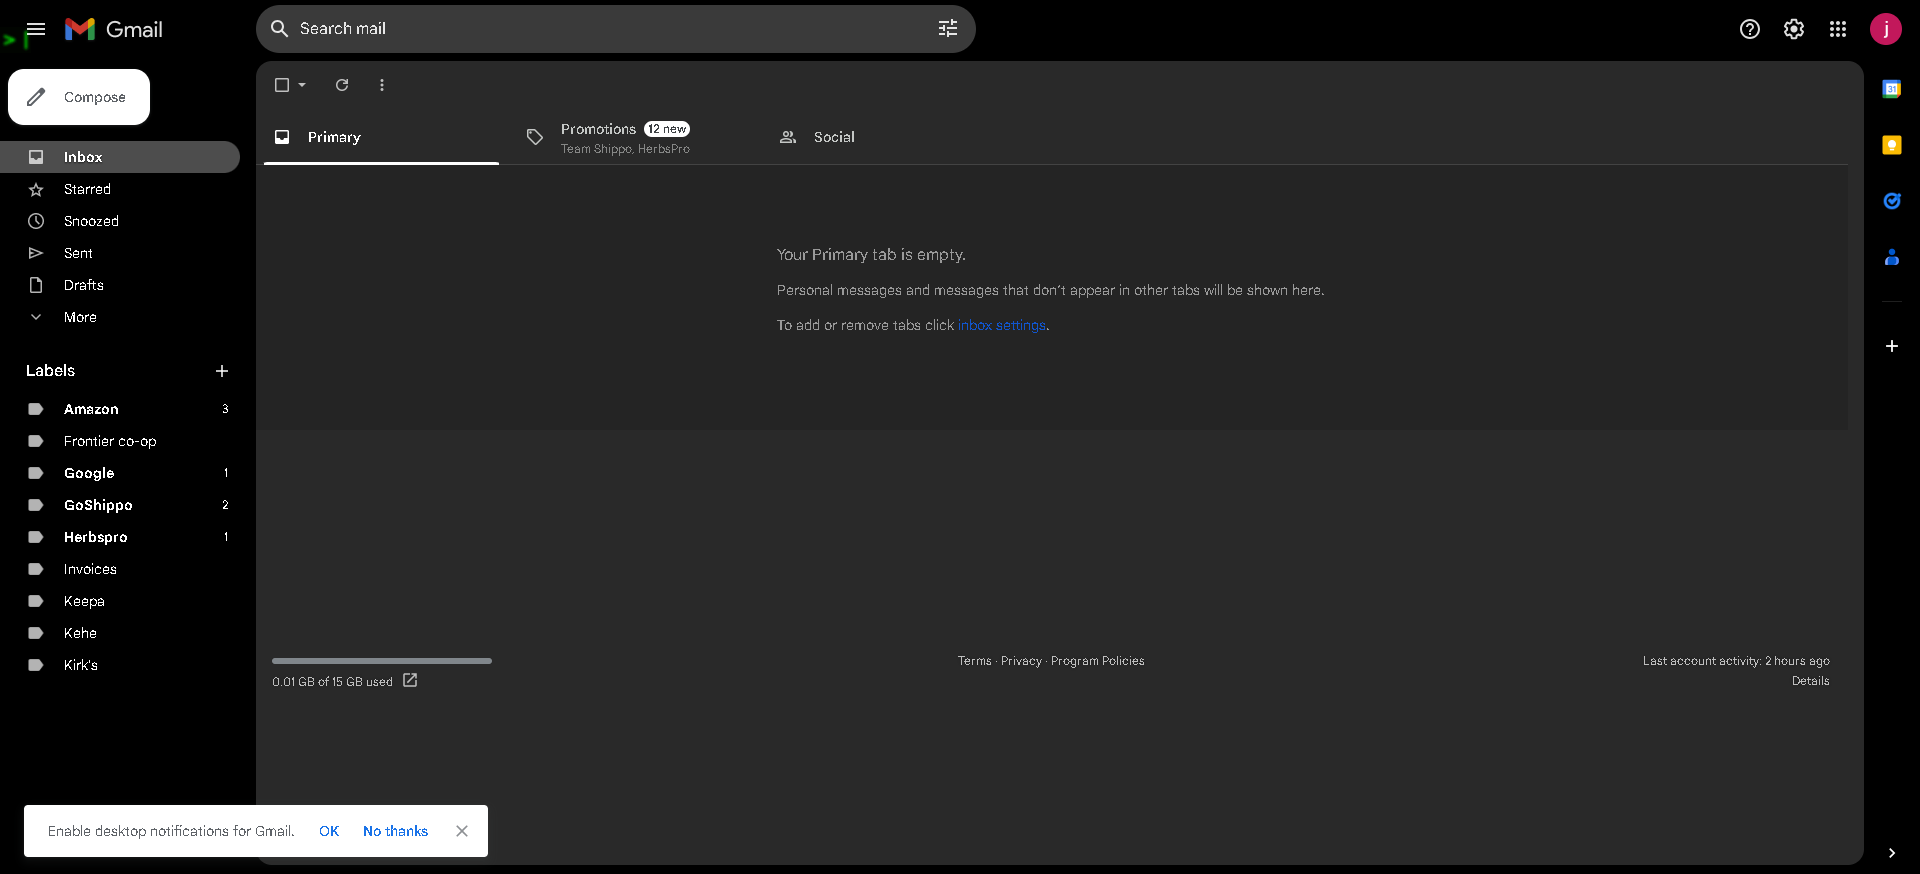Click No thanks on notification prompt
The width and height of the screenshot is (1920, 874).
coord(395,831)
